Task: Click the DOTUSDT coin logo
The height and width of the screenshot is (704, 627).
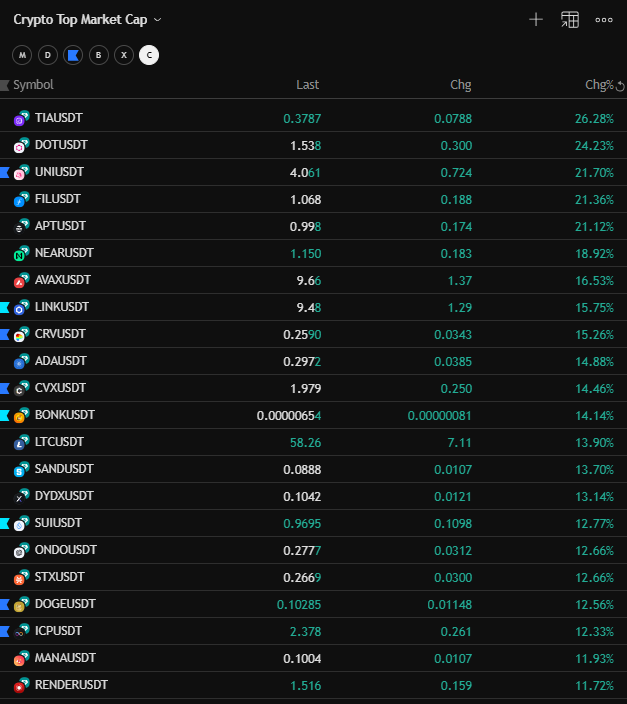Action: [21, 145]
